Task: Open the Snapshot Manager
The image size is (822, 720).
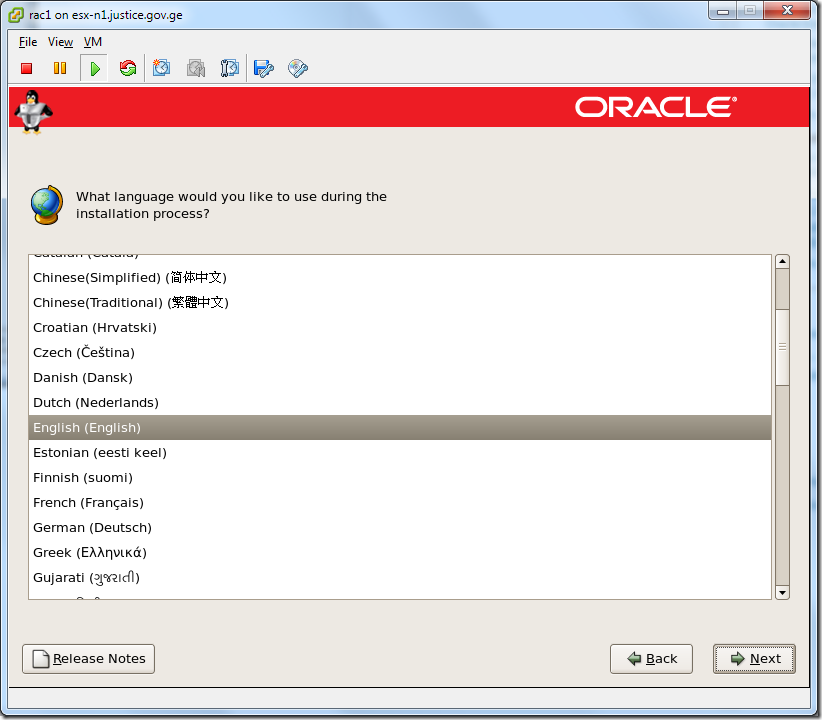Action: click(229, 68)
